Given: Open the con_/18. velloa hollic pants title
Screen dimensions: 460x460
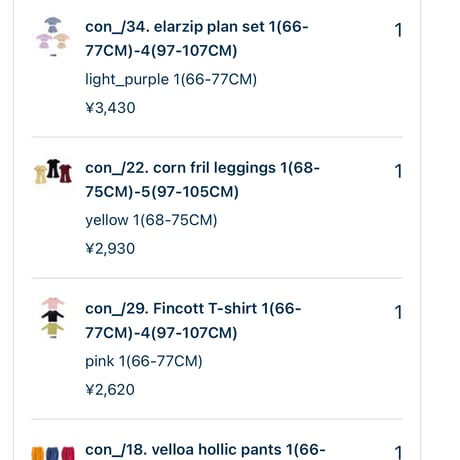Looking at the screenshot, I should (x=205, y=450).
